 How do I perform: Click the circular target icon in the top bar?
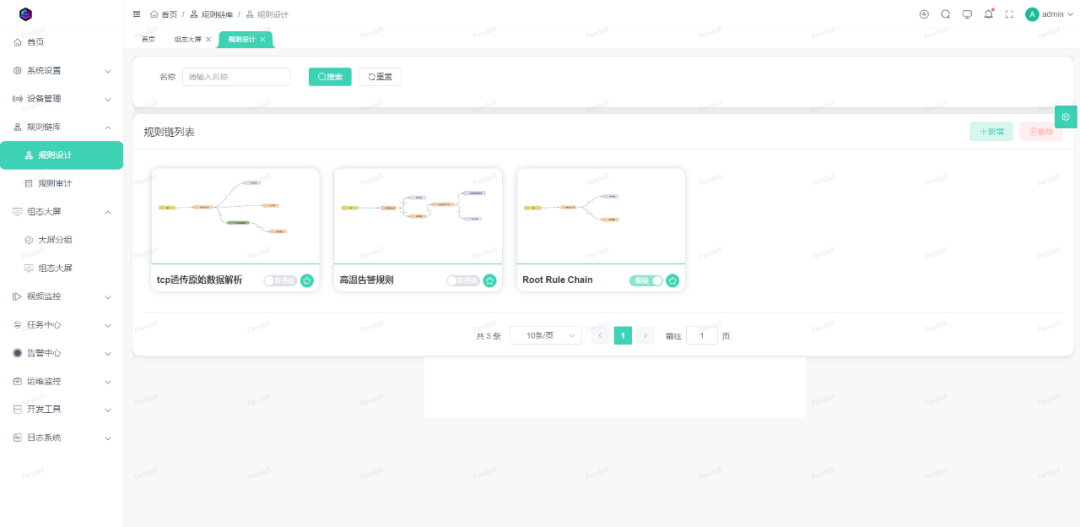tap(924, 14)
